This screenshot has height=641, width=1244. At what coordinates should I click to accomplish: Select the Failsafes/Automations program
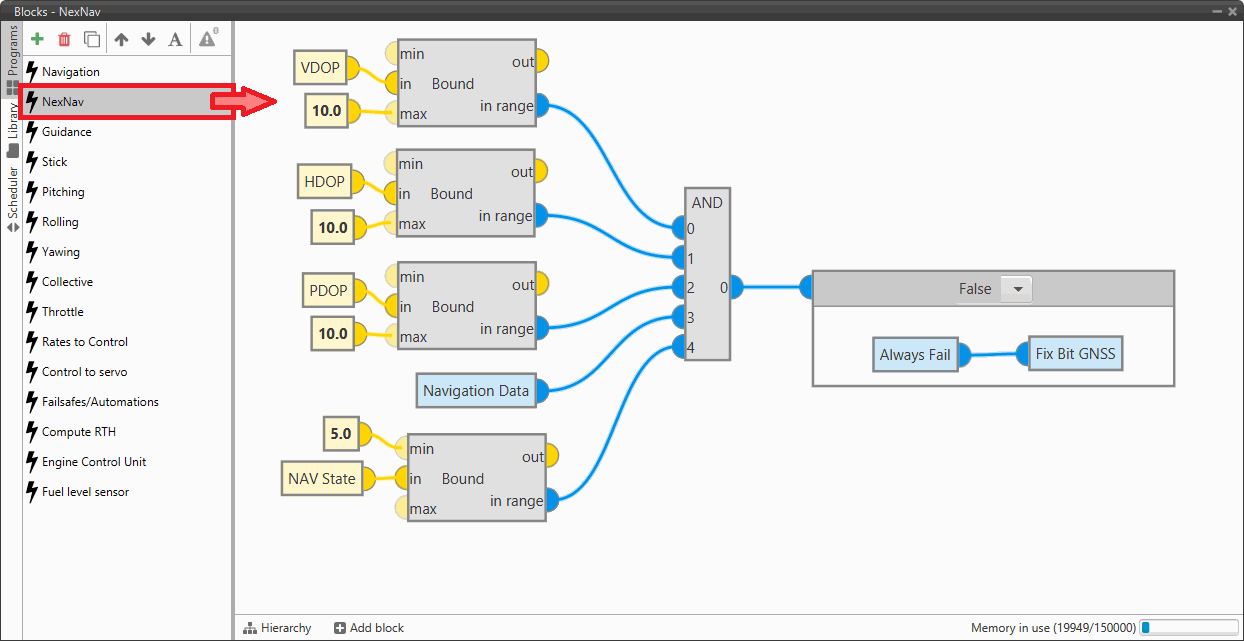click(x=100, y=402)
